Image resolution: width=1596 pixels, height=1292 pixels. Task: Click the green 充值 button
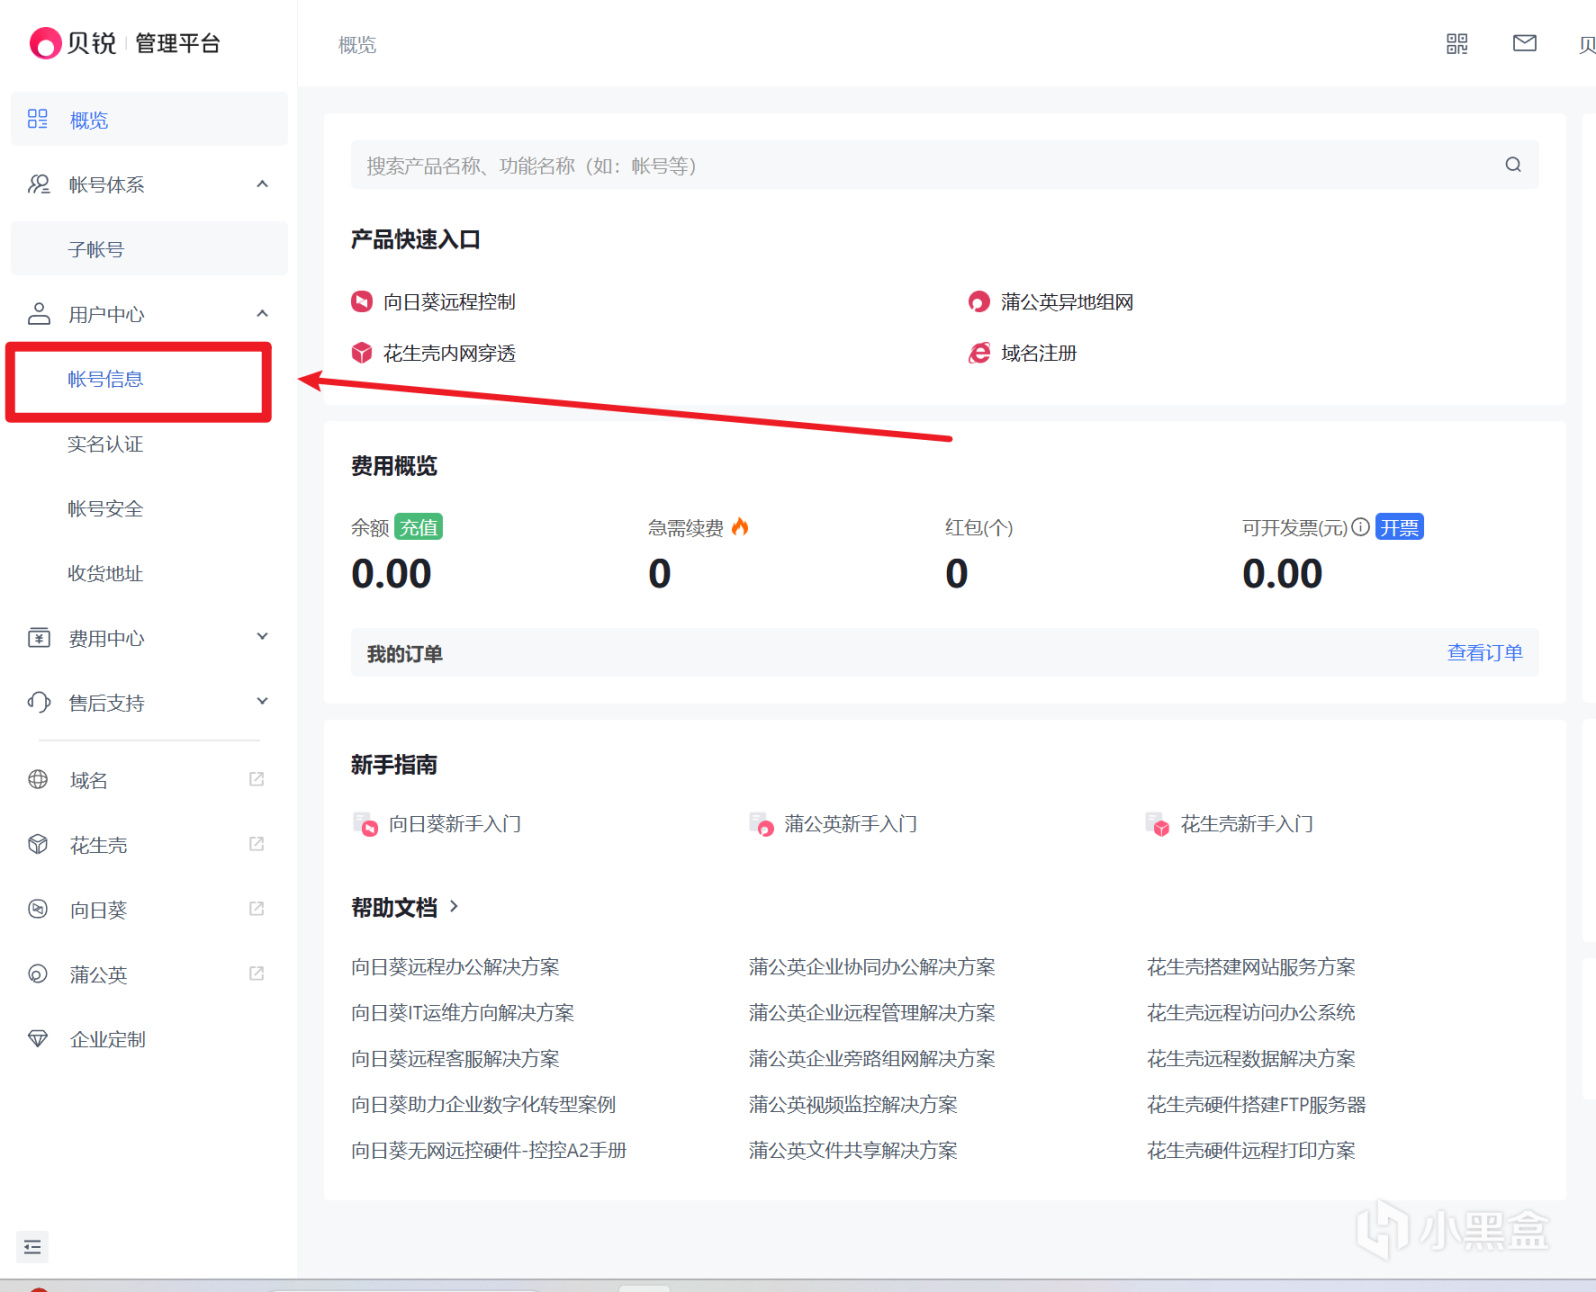419,527
